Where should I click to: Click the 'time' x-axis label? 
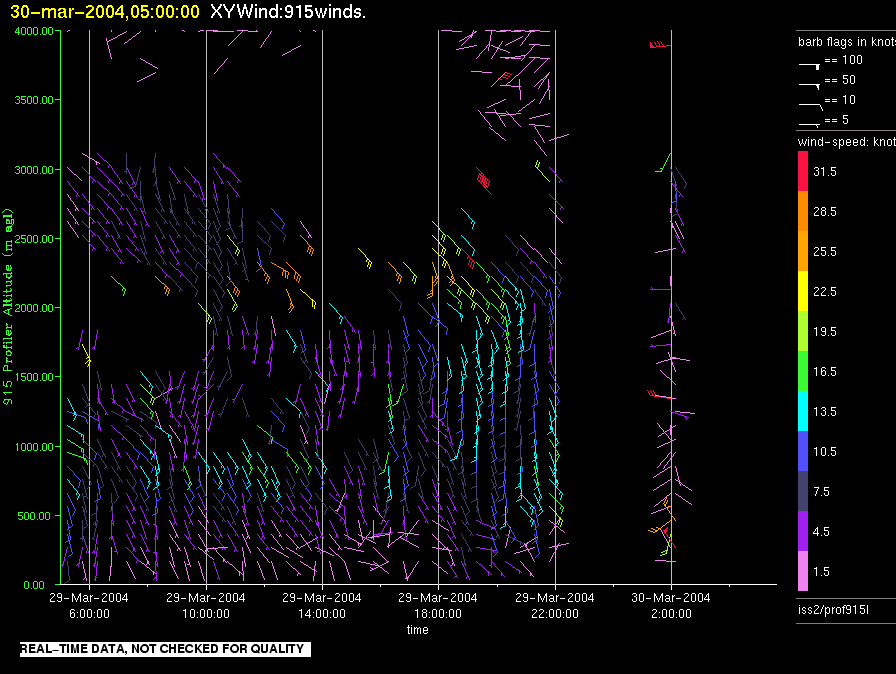[x=418, y=629]
